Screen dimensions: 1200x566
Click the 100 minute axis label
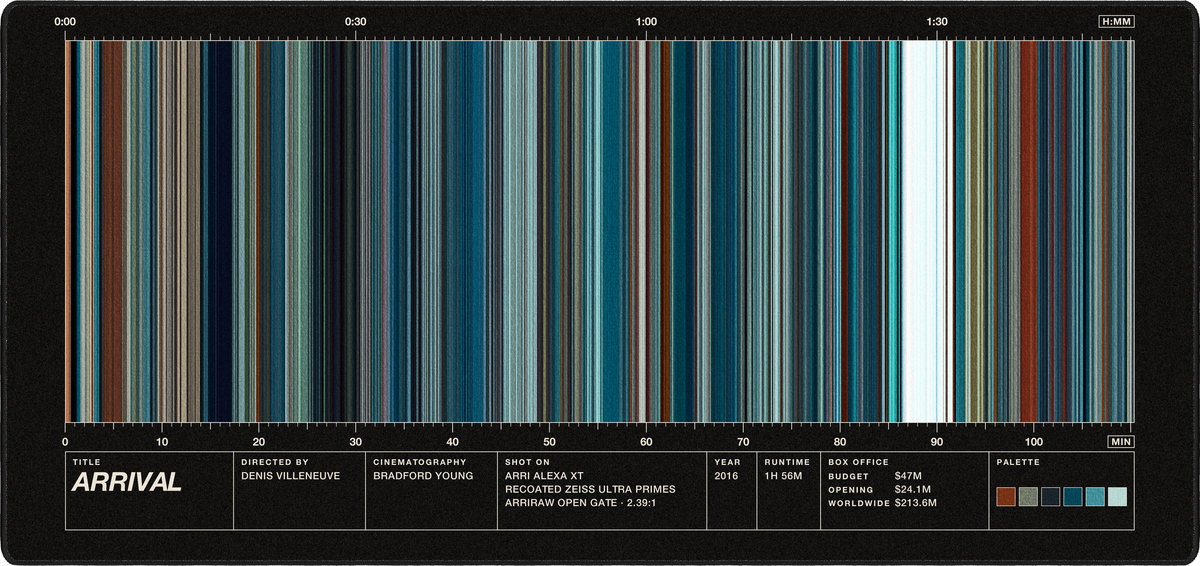coord(1034,441)
